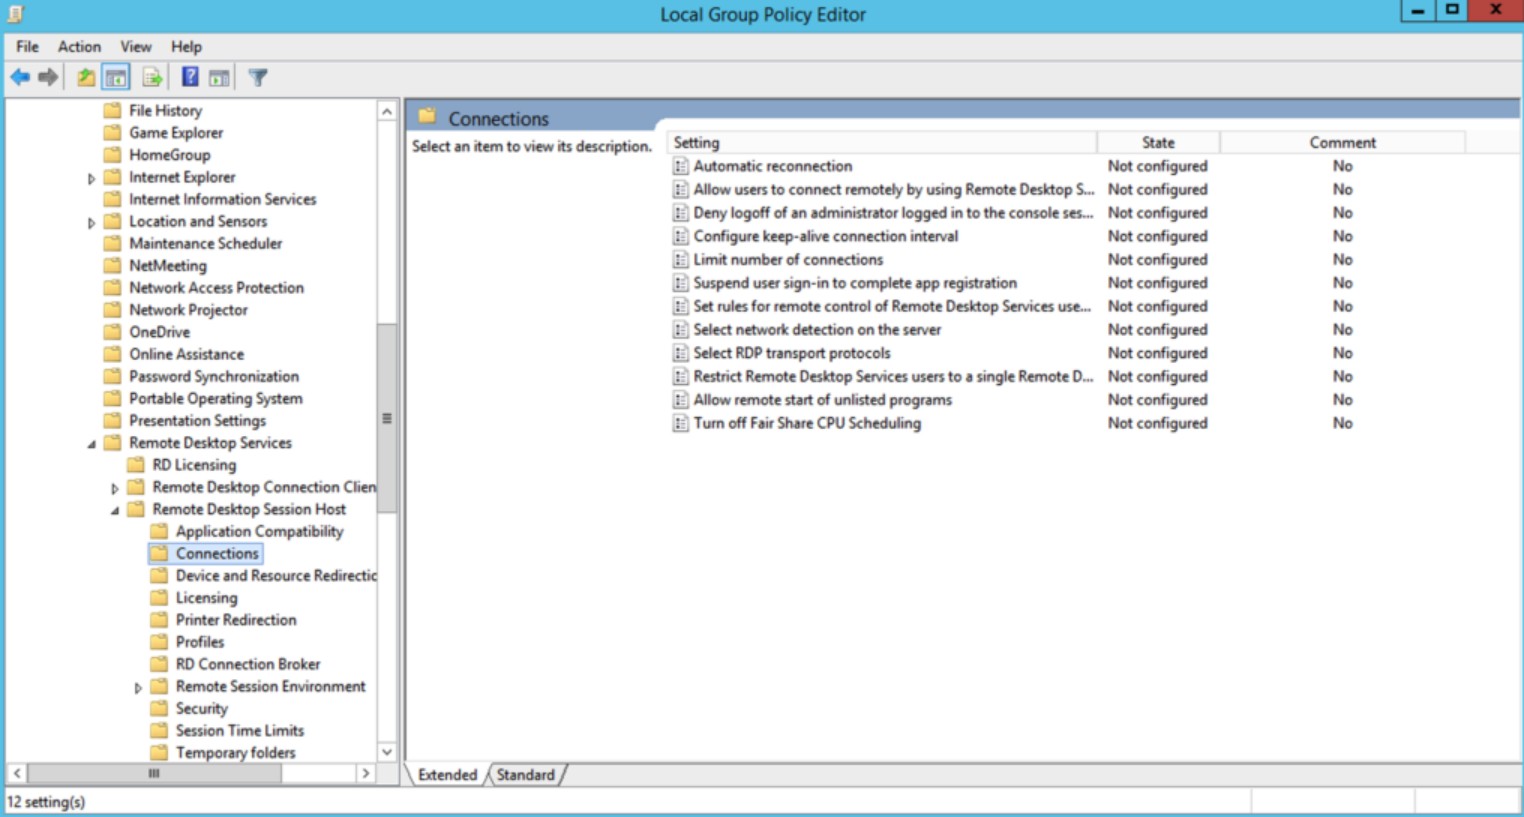Click the policy icon beside Limit number of connections
This screenshot has height=817, width=1524.
click(x=681, y=260)
